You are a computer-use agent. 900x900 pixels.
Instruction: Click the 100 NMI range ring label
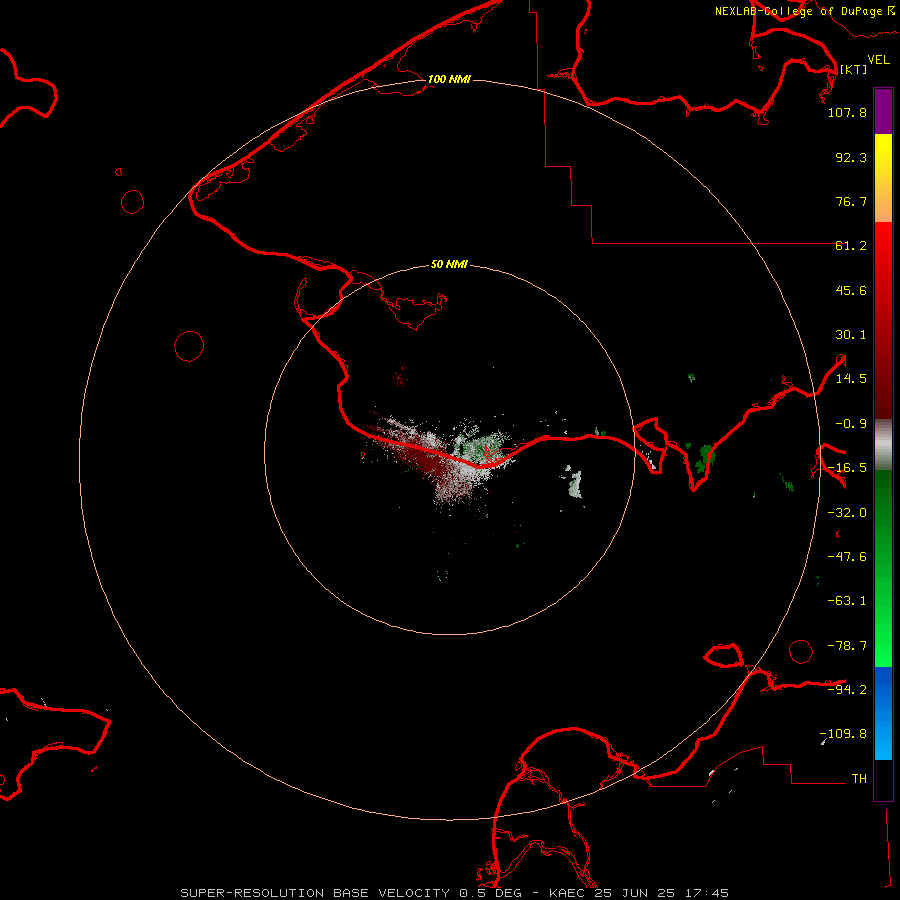(x=449, y=79)
